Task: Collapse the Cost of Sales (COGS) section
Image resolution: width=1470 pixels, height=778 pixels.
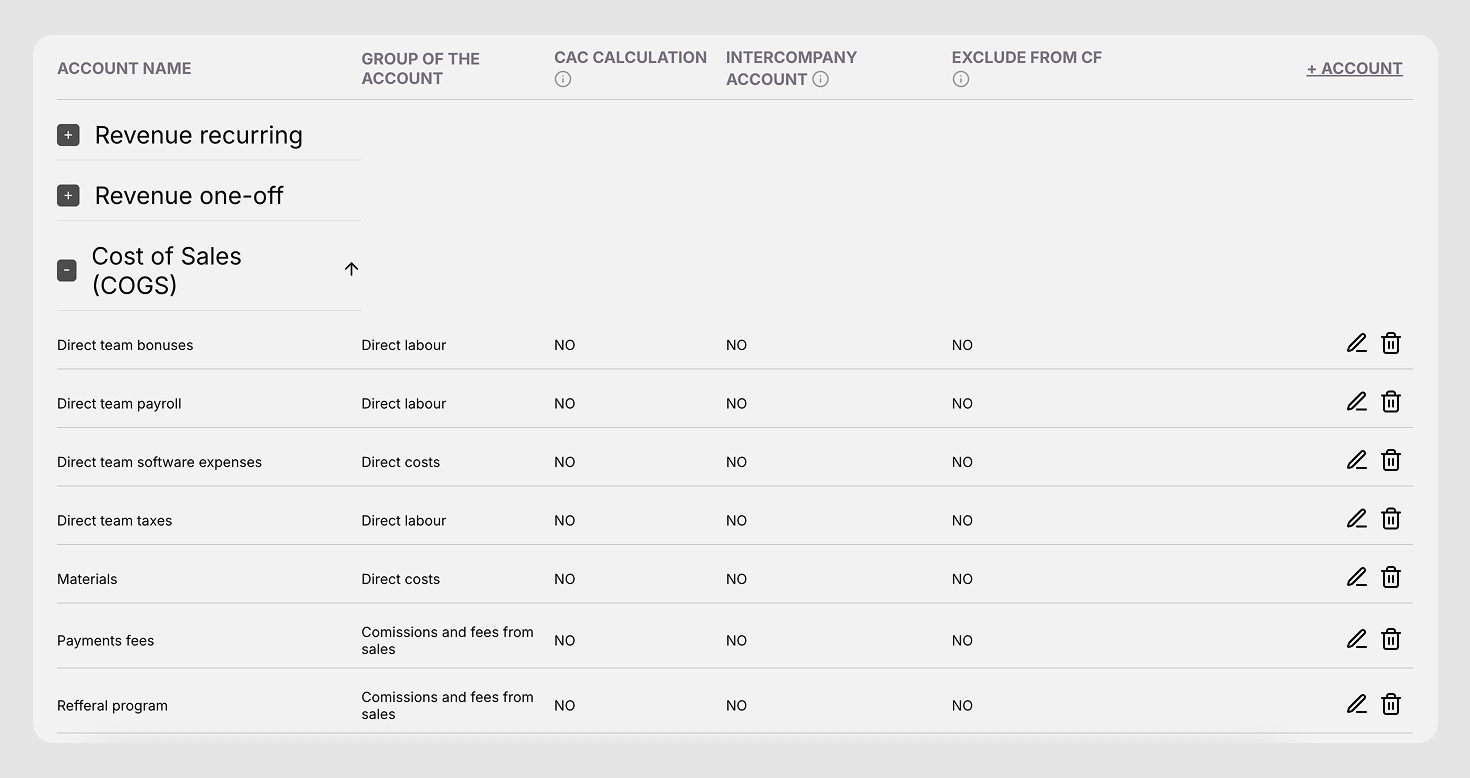Action: tap(66, 270)
